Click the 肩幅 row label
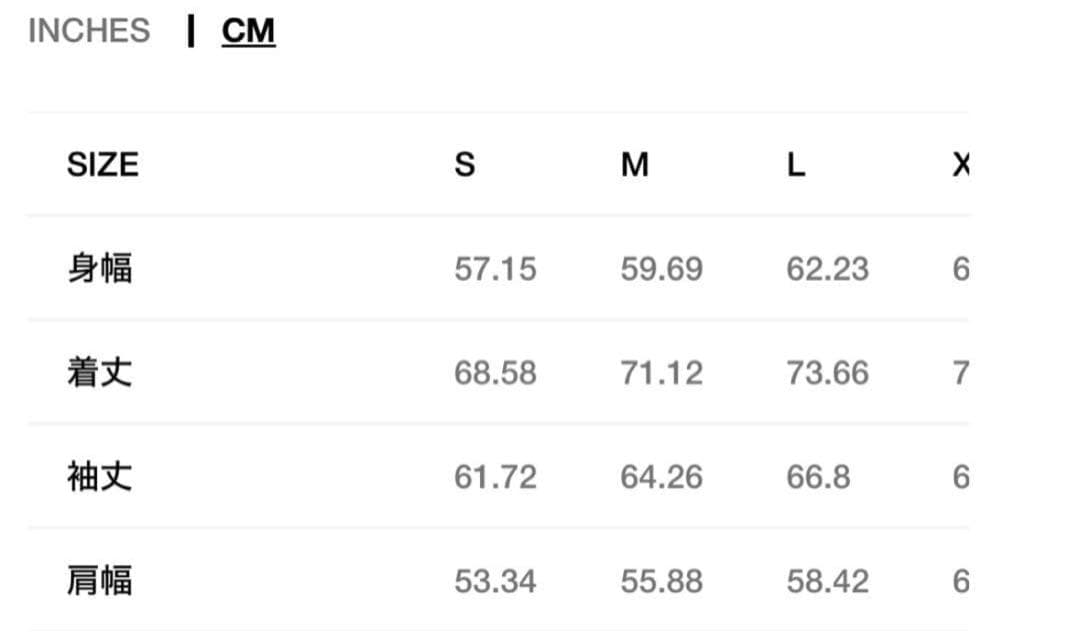This screenshot has width=1080, height=632. (x=100, y=580)
